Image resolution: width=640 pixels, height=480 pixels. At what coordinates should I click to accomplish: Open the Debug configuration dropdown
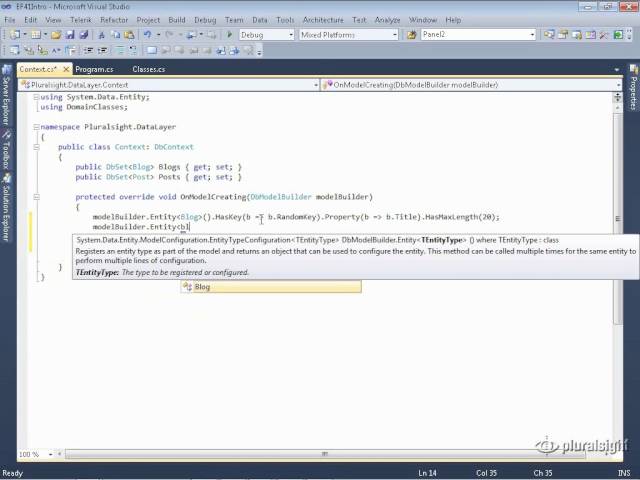coord(291,35)
